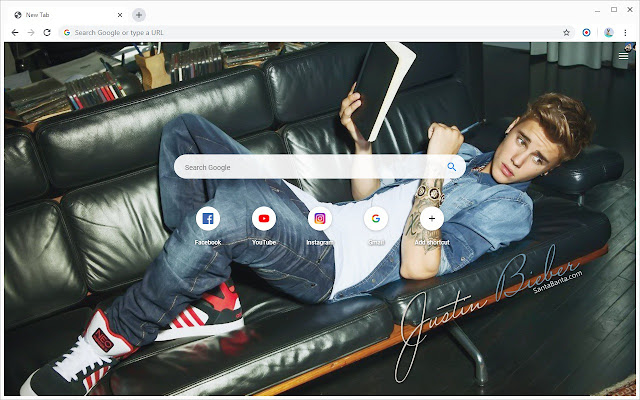Open the Instagram shortcut
The image size is (640, 400).
320,219
